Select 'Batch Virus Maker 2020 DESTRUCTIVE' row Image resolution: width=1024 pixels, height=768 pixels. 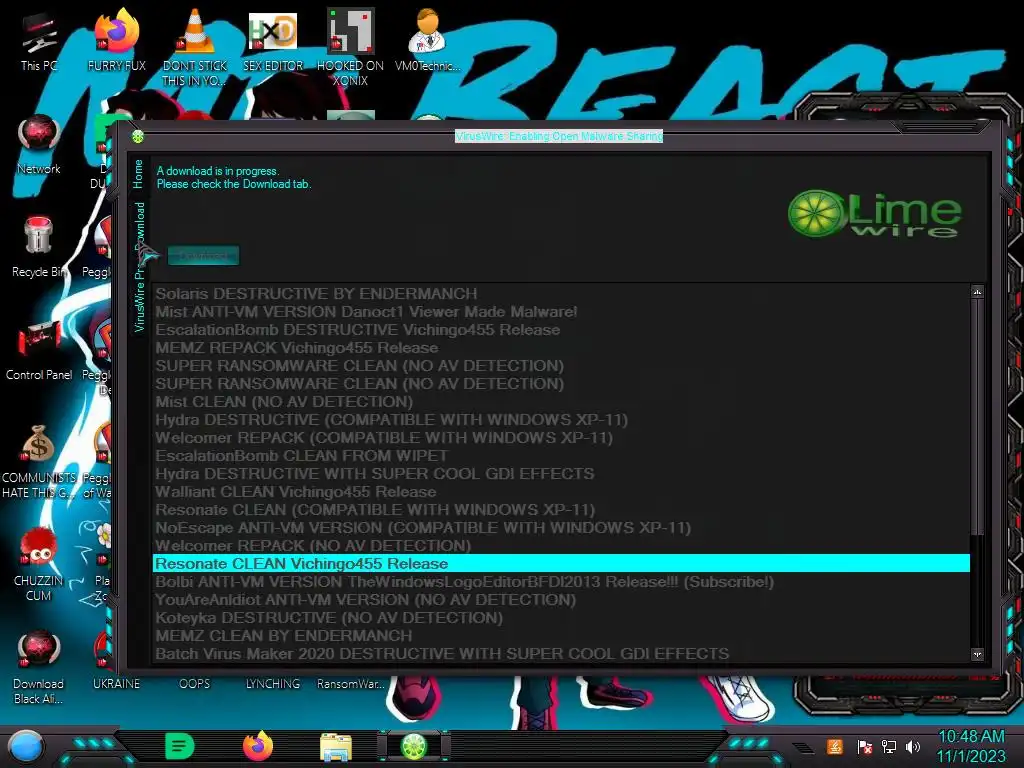click(561, 654)
